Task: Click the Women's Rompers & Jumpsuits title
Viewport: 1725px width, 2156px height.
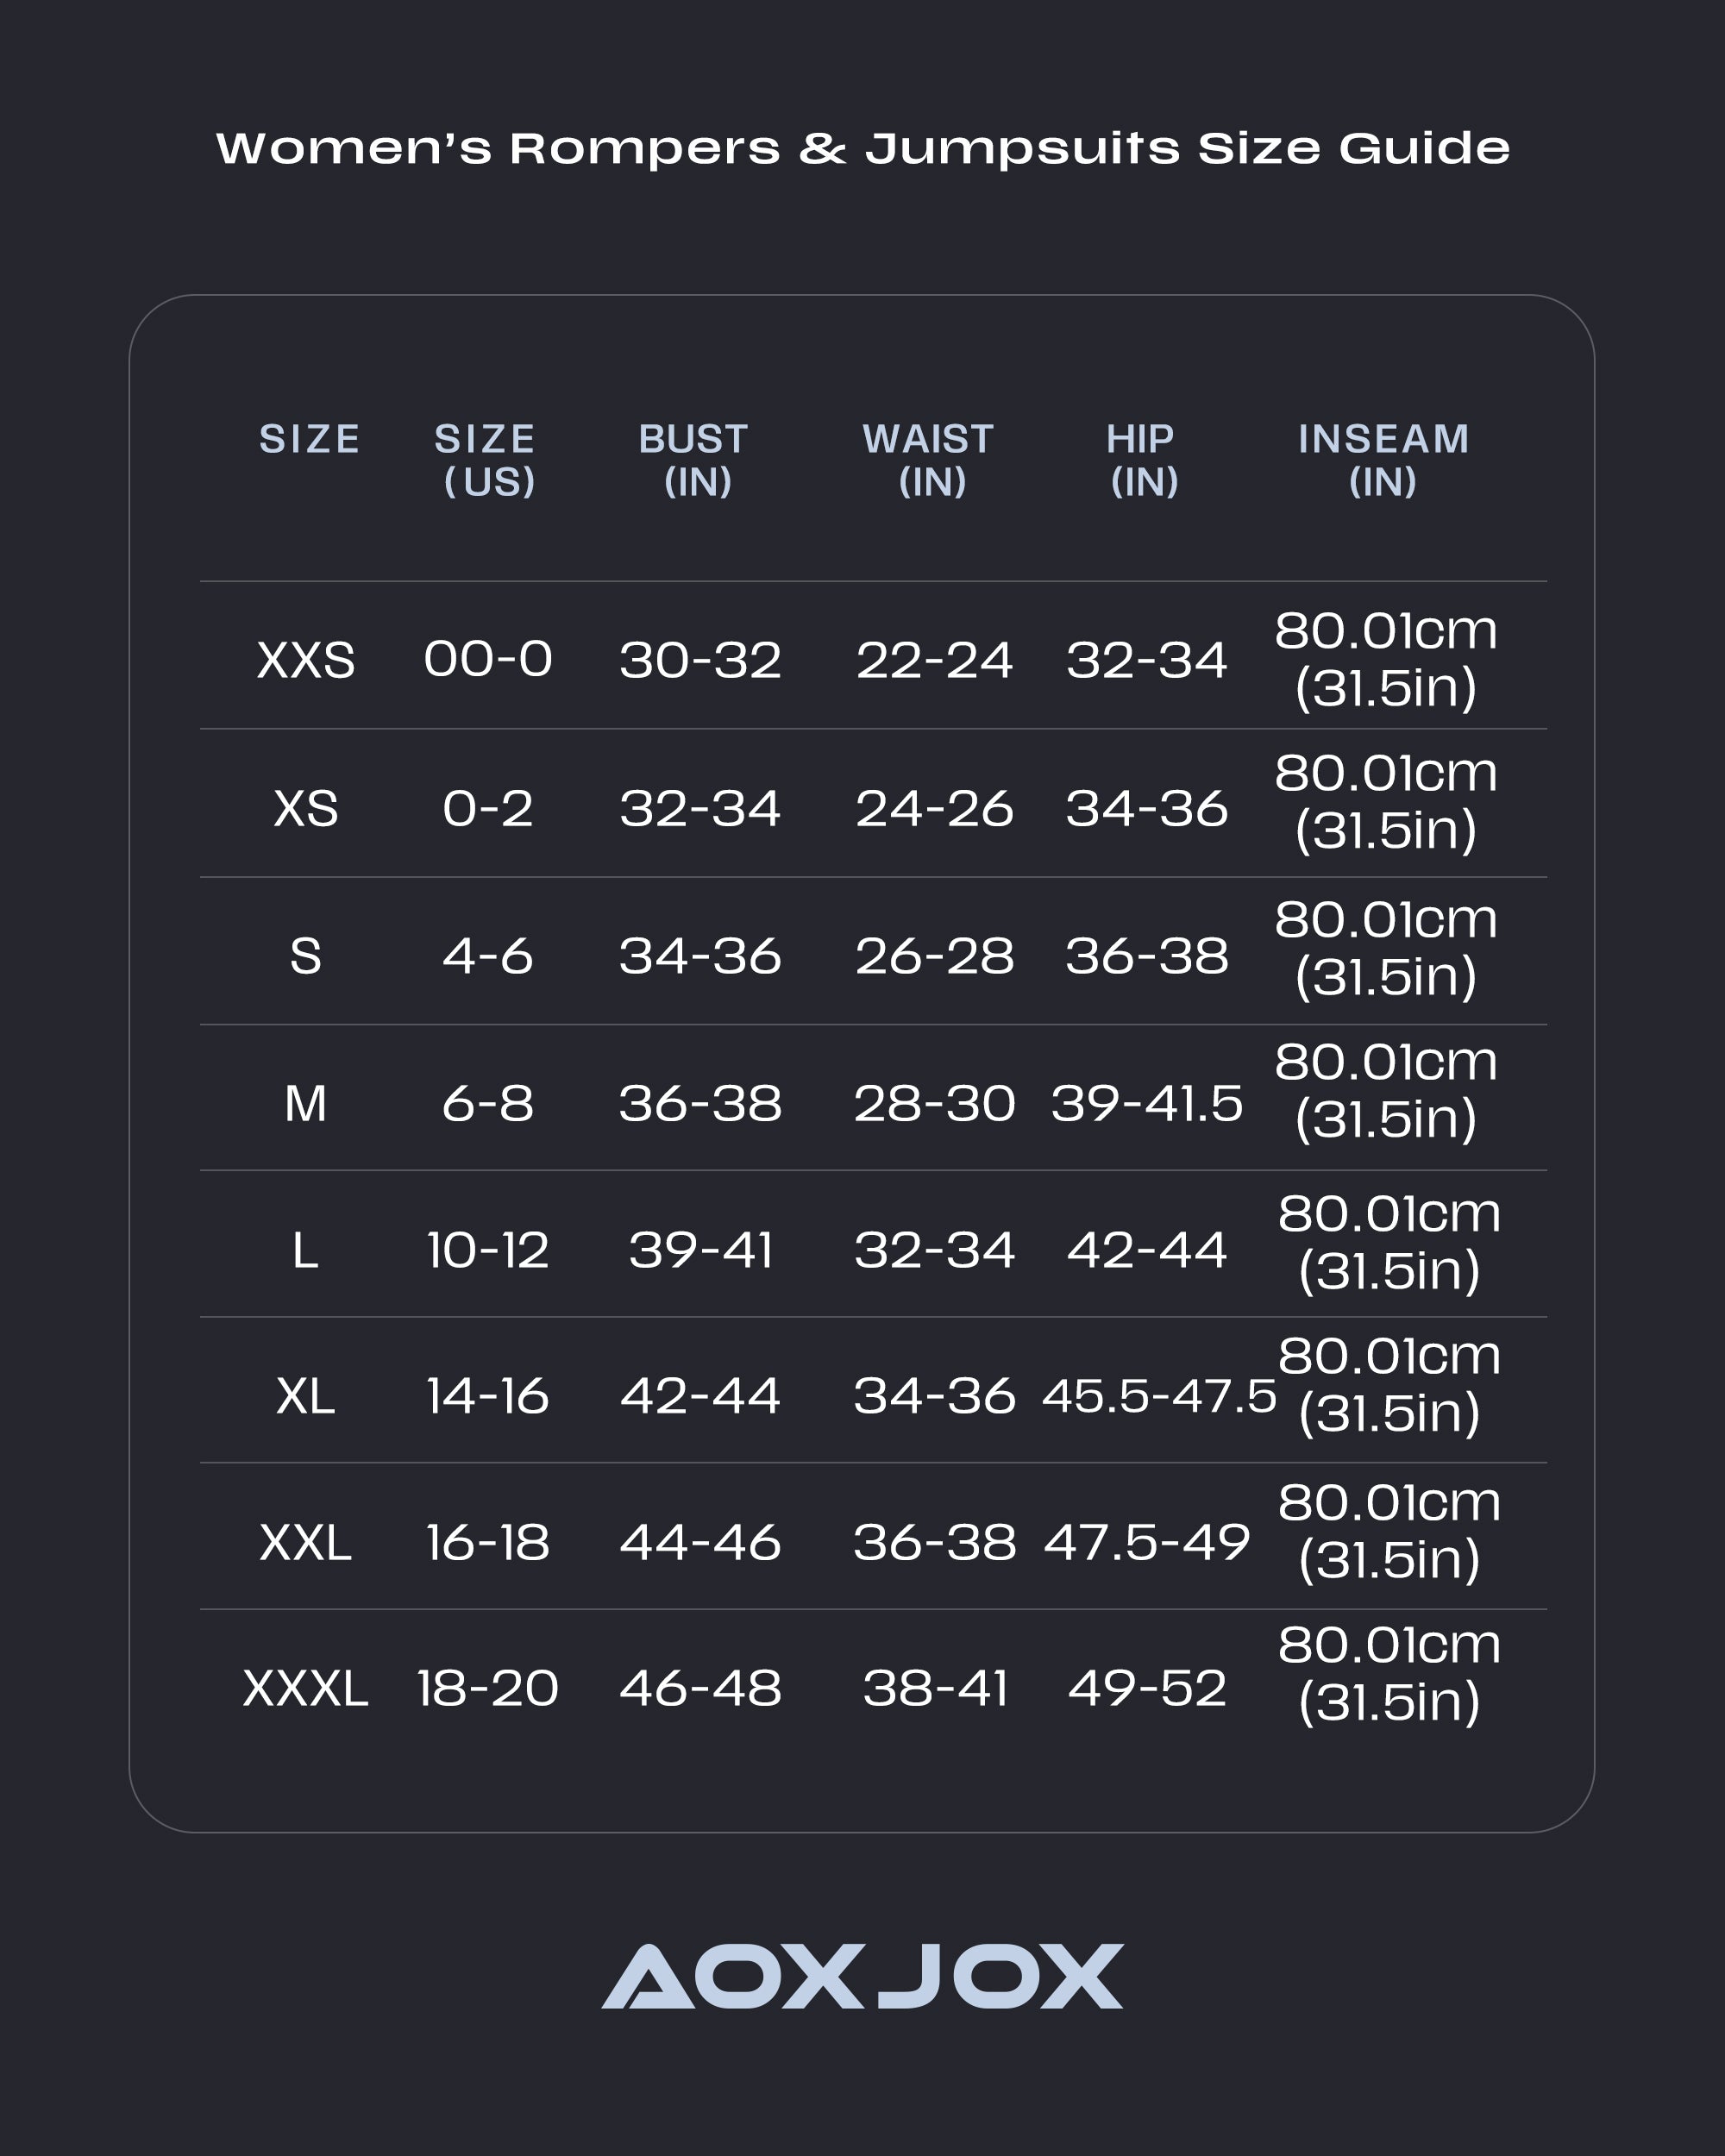Action: pyautogui.click(x=862, y=148)
